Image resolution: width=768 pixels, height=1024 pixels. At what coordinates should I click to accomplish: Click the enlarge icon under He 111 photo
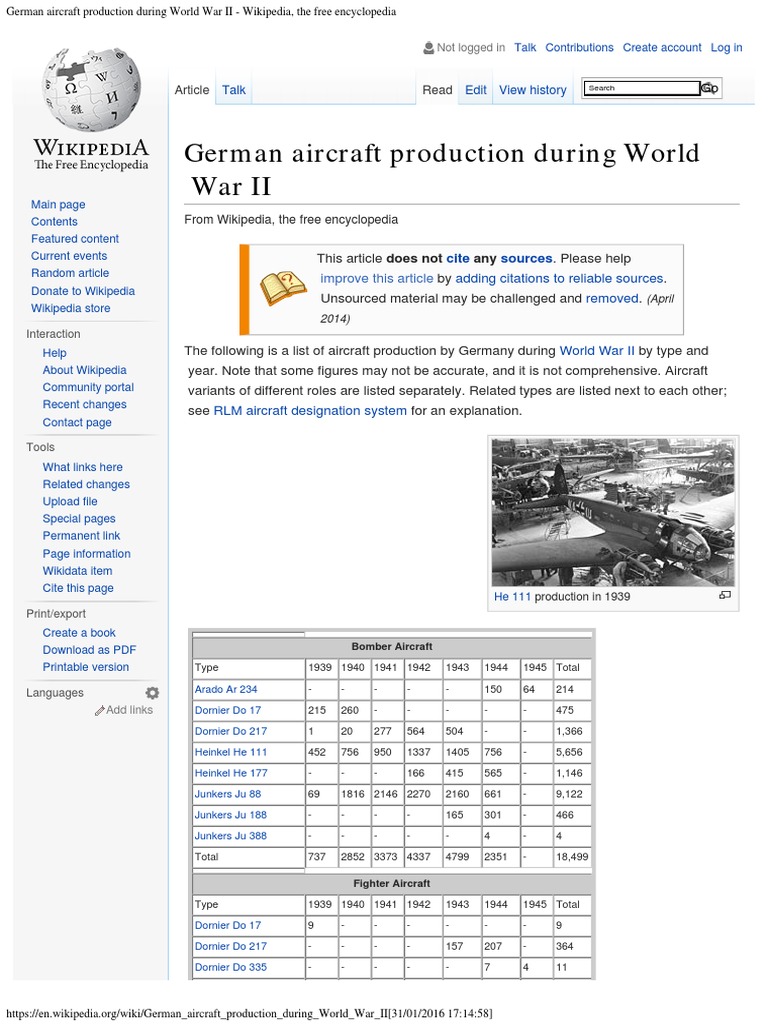point(725,596)
